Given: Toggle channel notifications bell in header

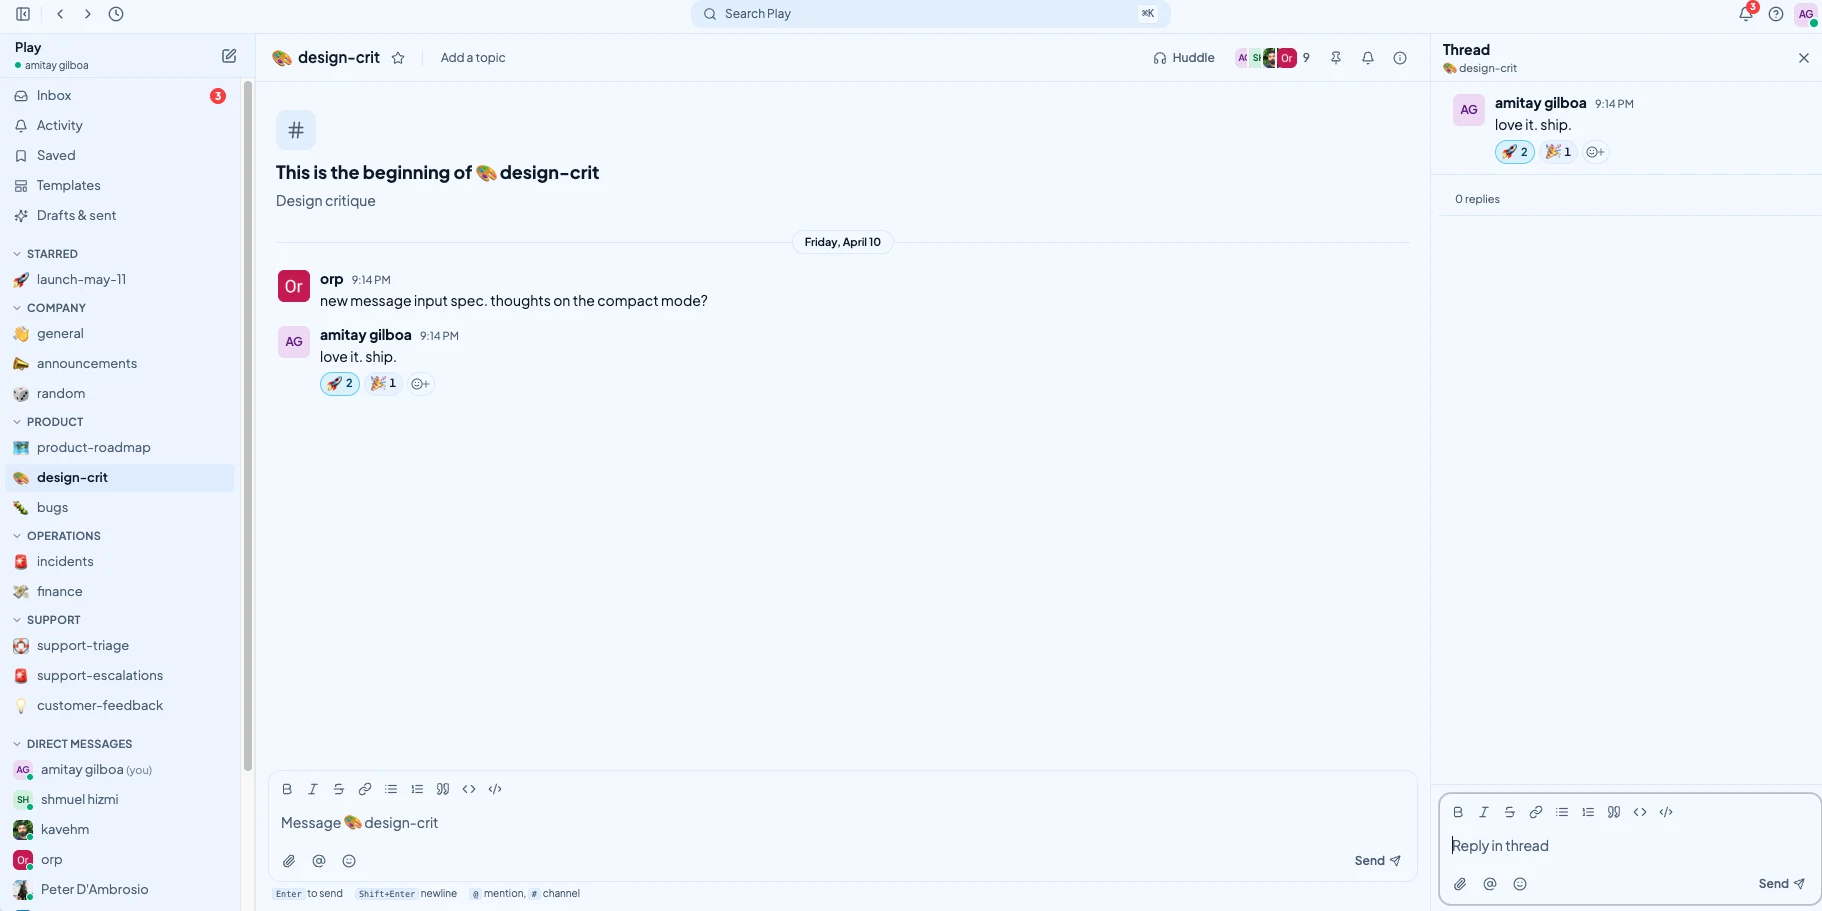Looking at the screenshot, I should click(x=1368, y=58).
